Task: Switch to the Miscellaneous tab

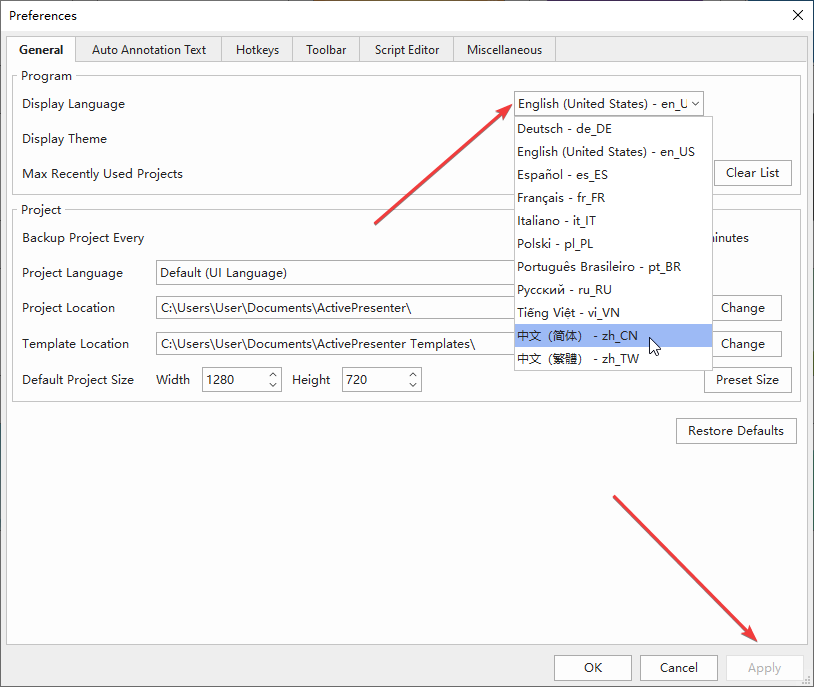Action: (x=504, y=50)
